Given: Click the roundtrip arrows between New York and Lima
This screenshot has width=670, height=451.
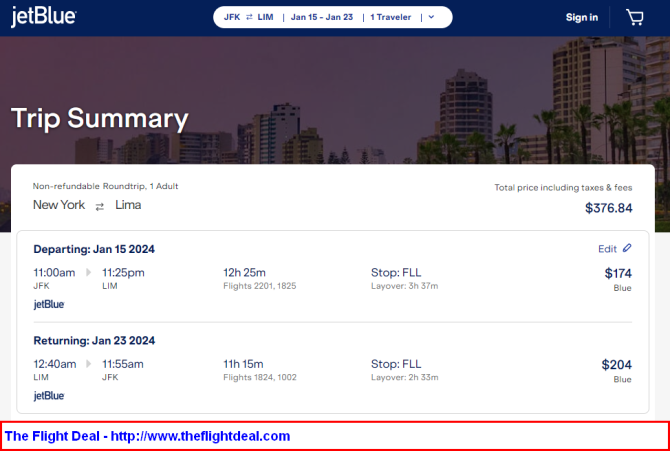Looking at the screenshot, I should 100,207.
